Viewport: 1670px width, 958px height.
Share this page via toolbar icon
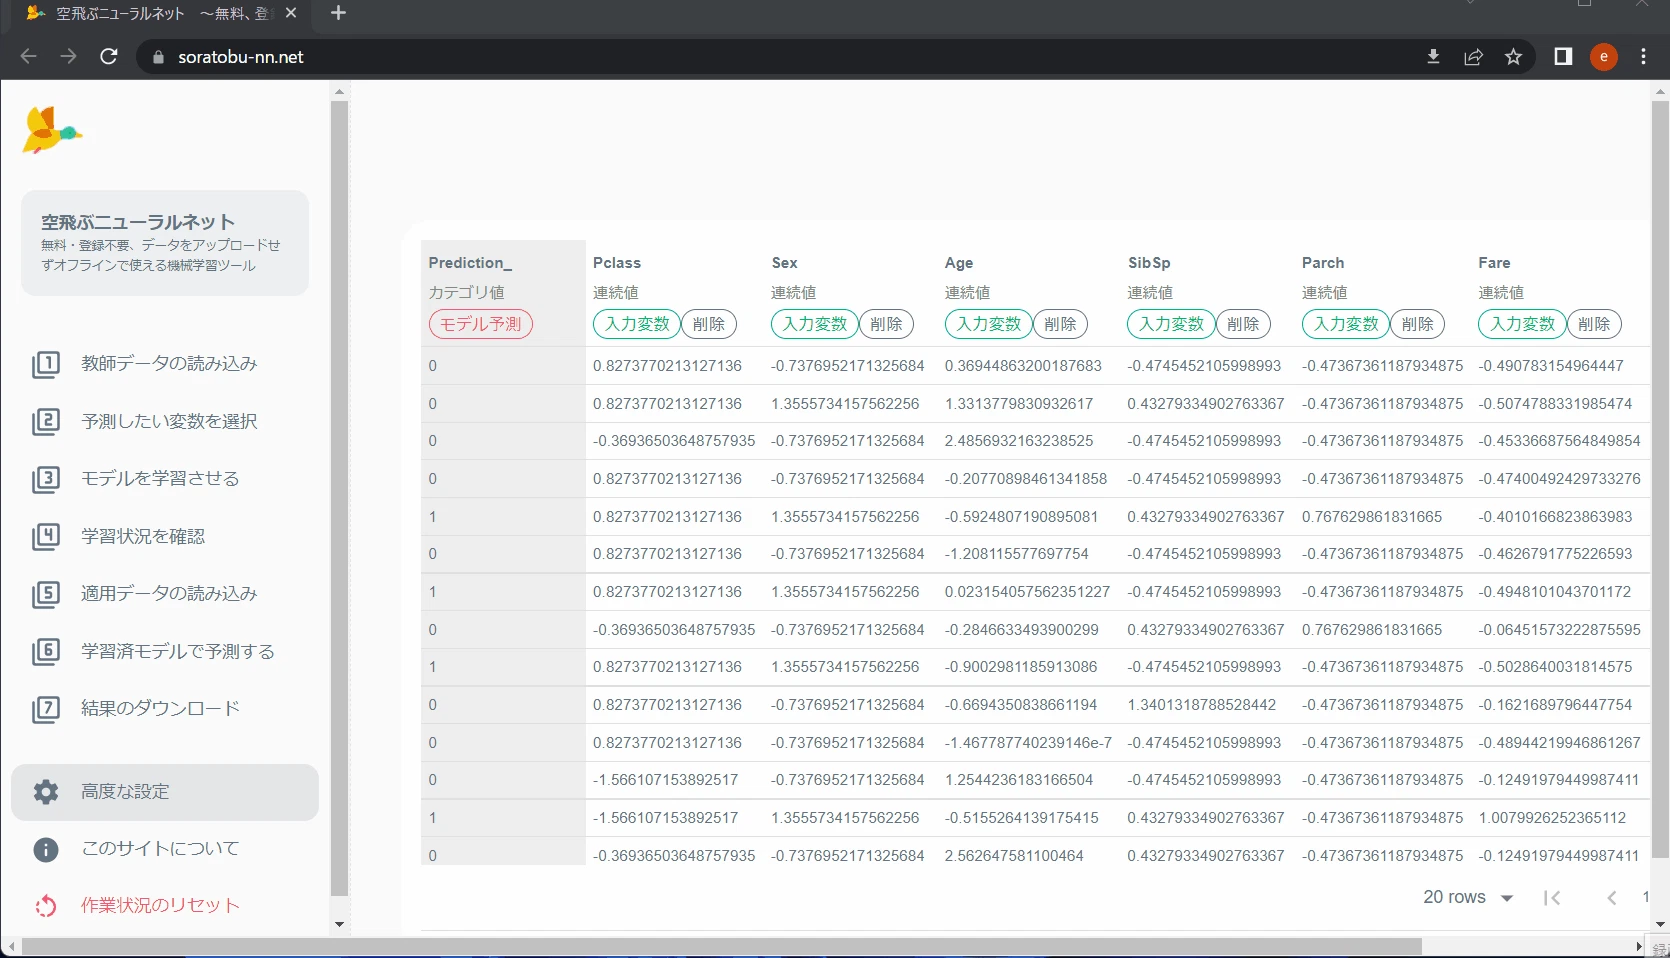(1473, 57)
